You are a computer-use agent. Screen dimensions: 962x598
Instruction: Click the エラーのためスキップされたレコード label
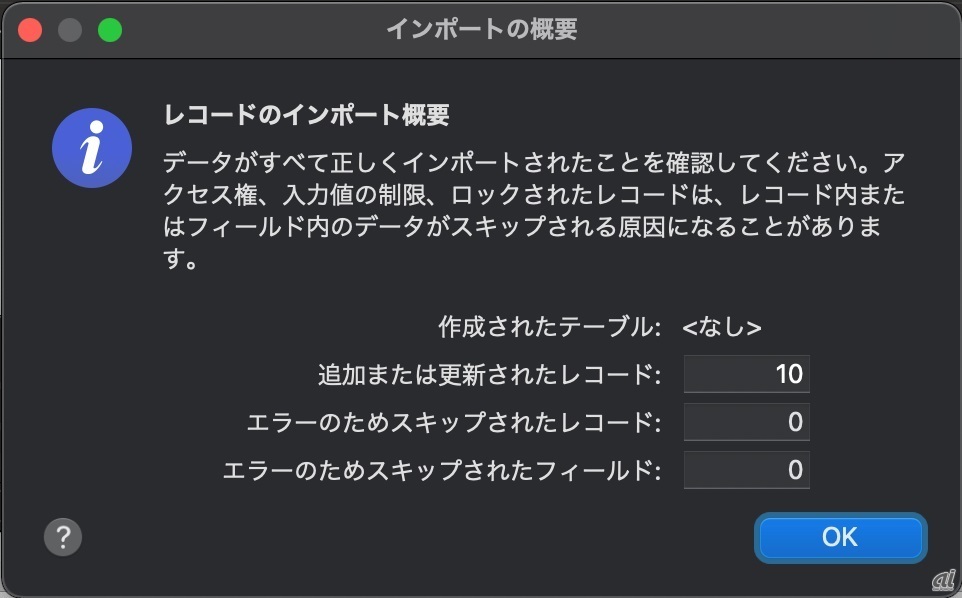coord(453,423)
